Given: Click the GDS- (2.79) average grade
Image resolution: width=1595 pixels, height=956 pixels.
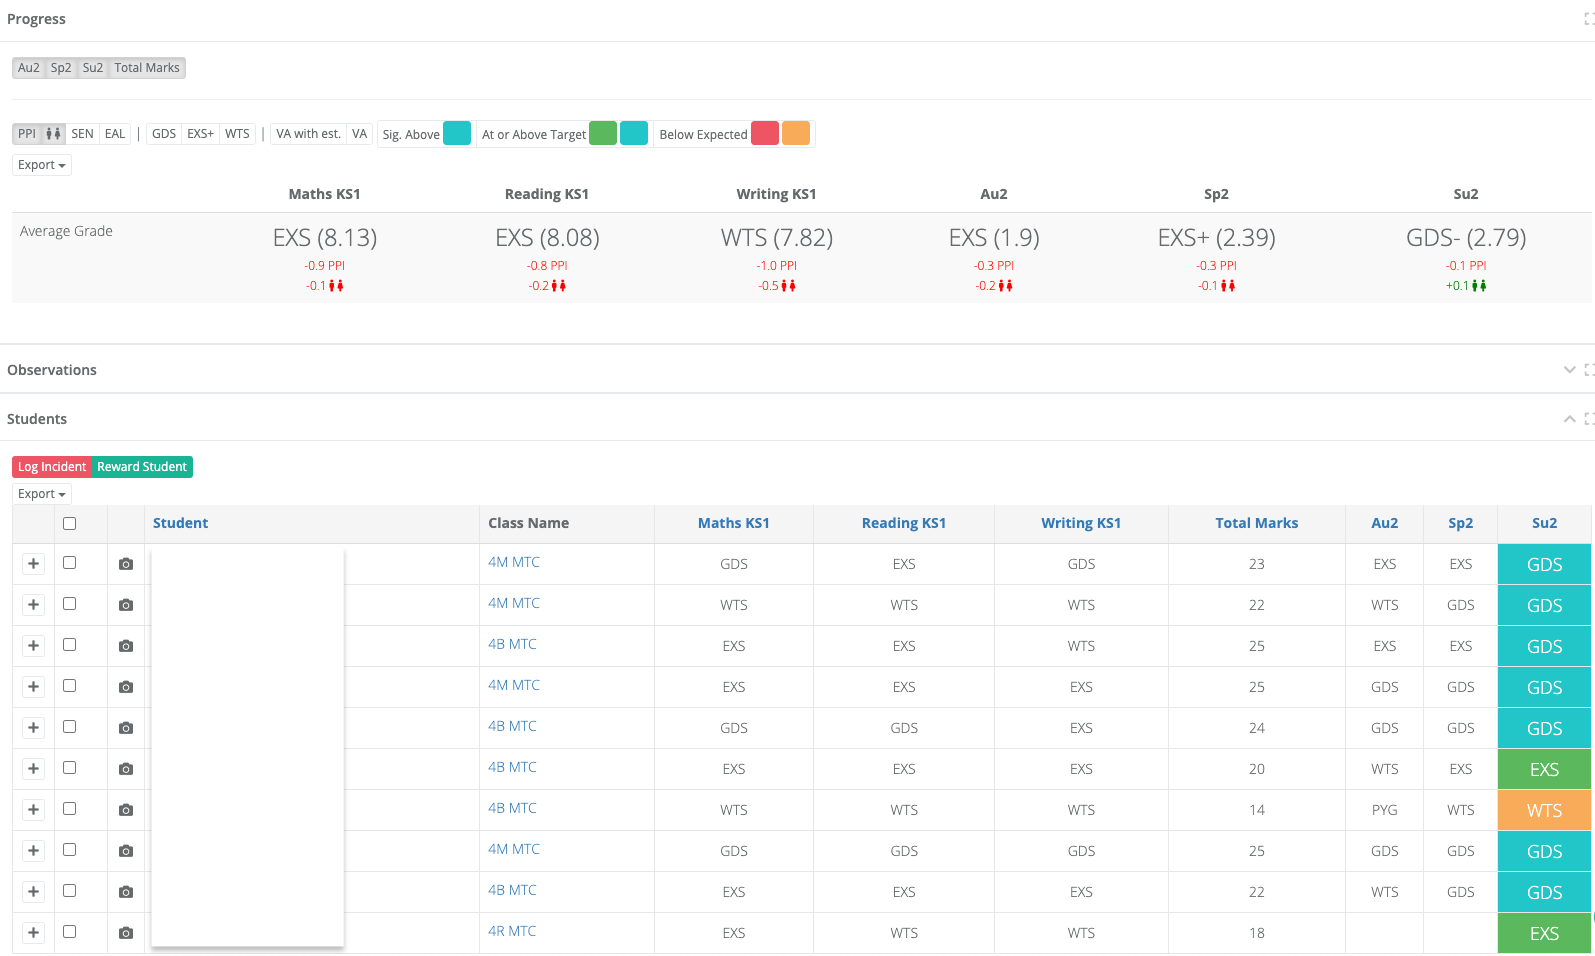Looking at the screenshot, I should 1466,238.
